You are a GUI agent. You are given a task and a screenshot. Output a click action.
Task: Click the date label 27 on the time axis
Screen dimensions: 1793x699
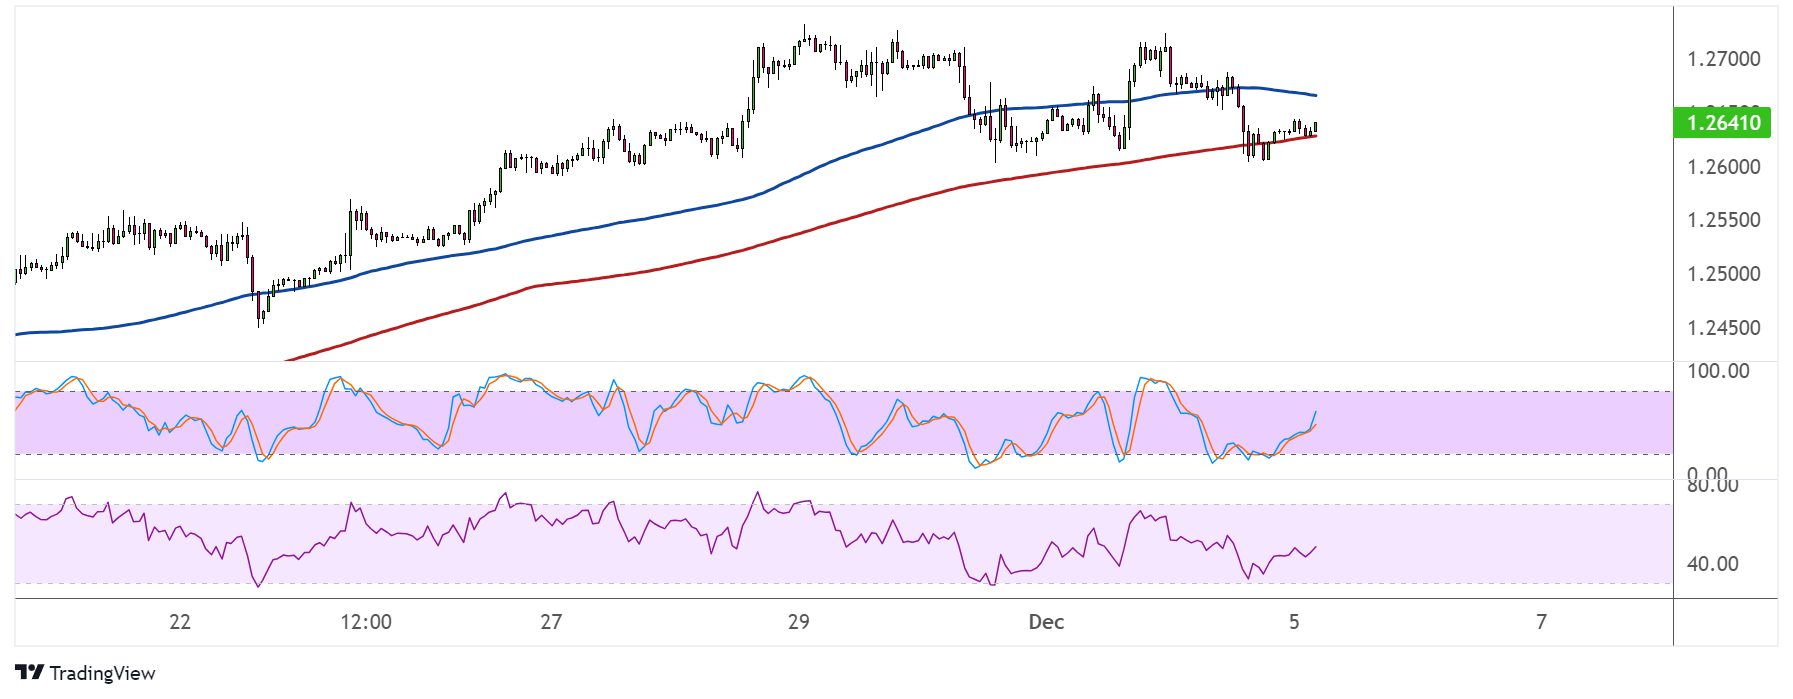coord(551,622)
